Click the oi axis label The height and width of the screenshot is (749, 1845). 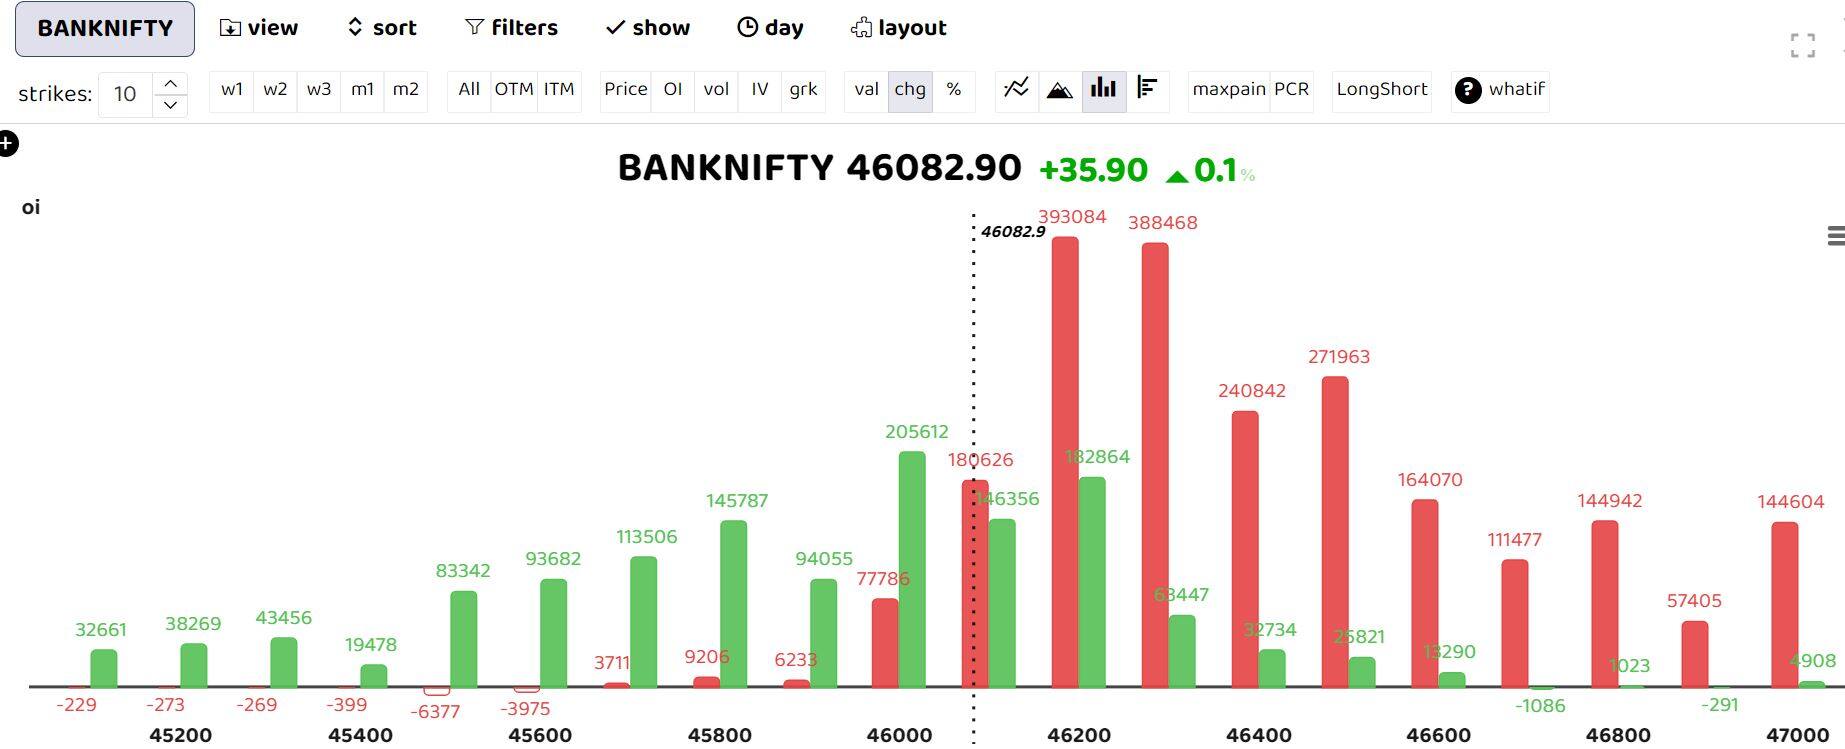(x=31, y=207)
